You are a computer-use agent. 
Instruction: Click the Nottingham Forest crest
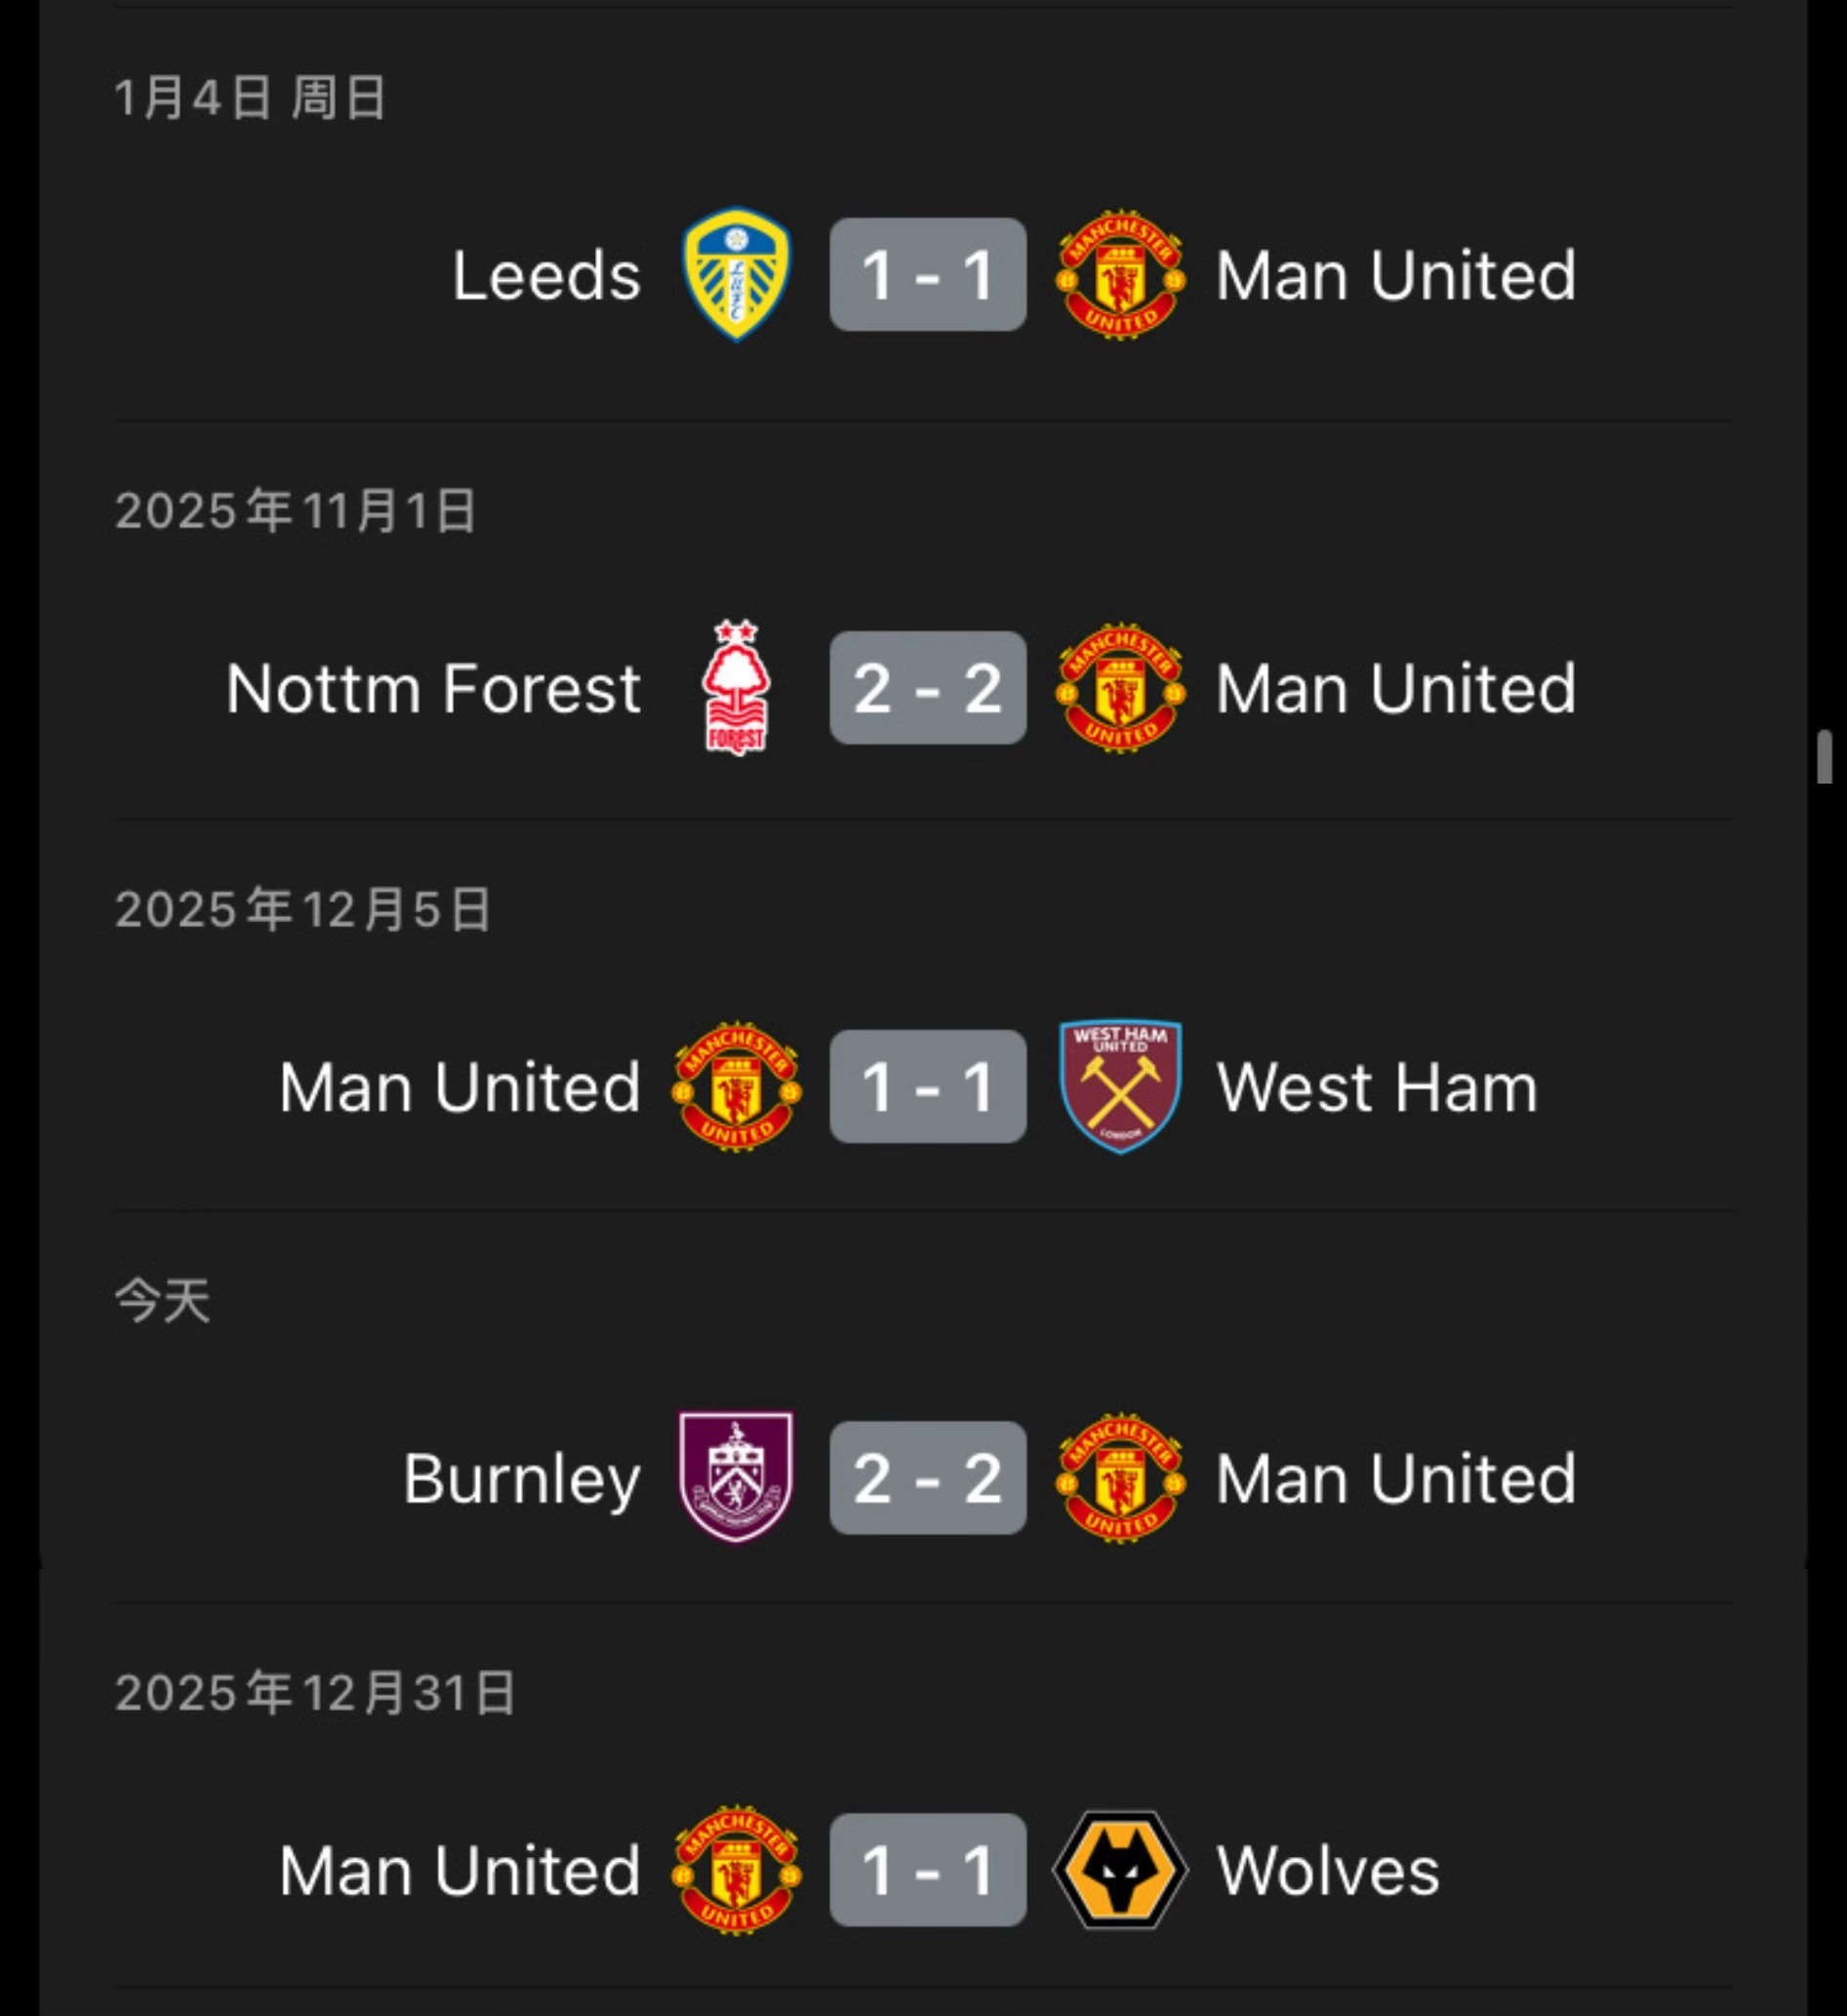pyautogui.click(x=736, y=688)
